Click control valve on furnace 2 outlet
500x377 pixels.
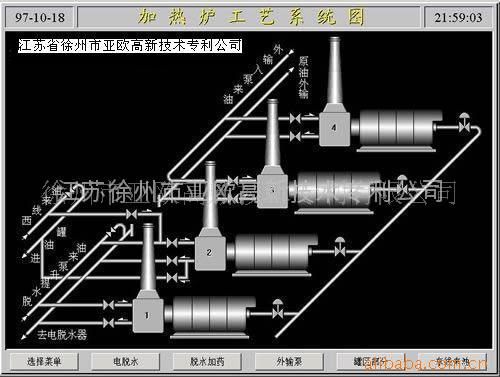[x=340, y=248]
